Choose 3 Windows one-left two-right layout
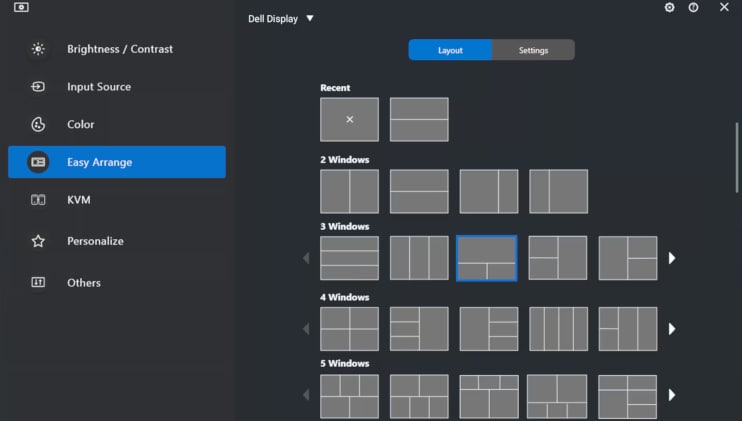The width and height of the screenshot is (742, 421). 628,258
